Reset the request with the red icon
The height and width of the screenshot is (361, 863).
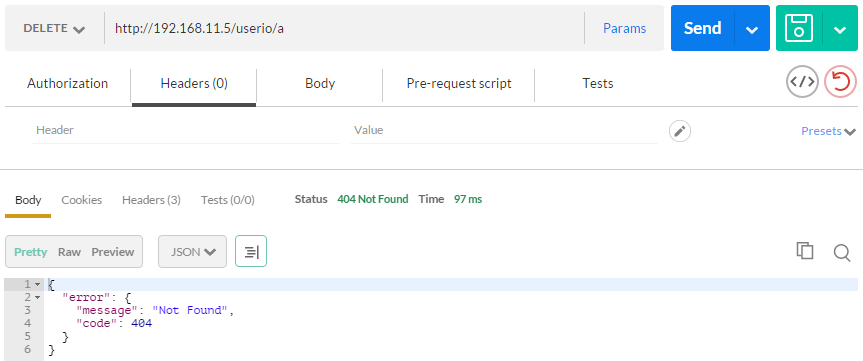[x=840, y=82]
